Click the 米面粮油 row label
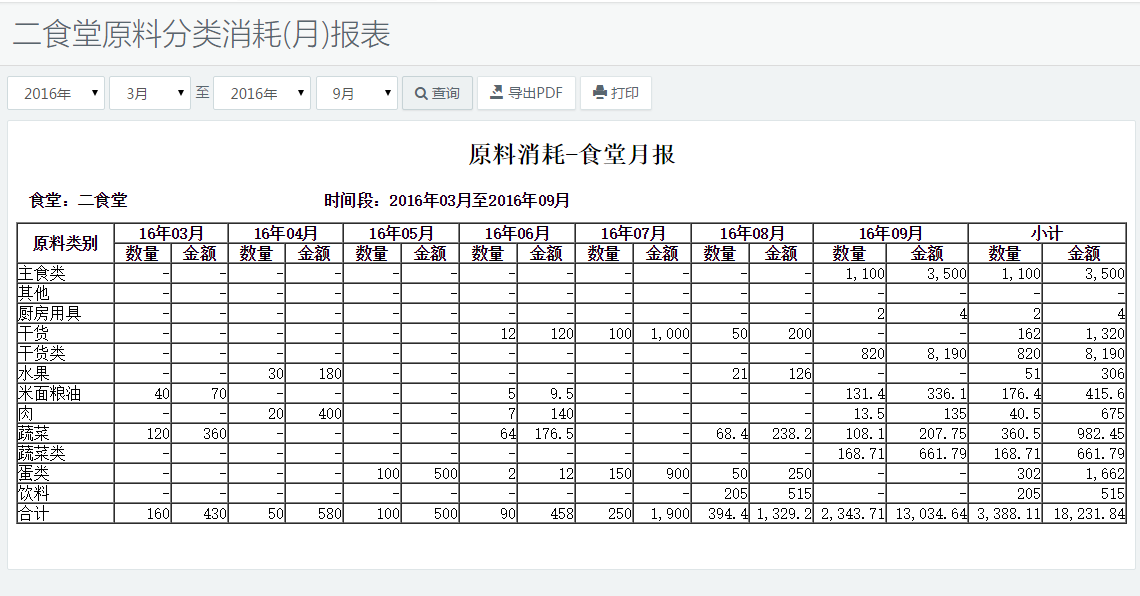Screen dimensions: 1140x596 (x=49, y=393)
